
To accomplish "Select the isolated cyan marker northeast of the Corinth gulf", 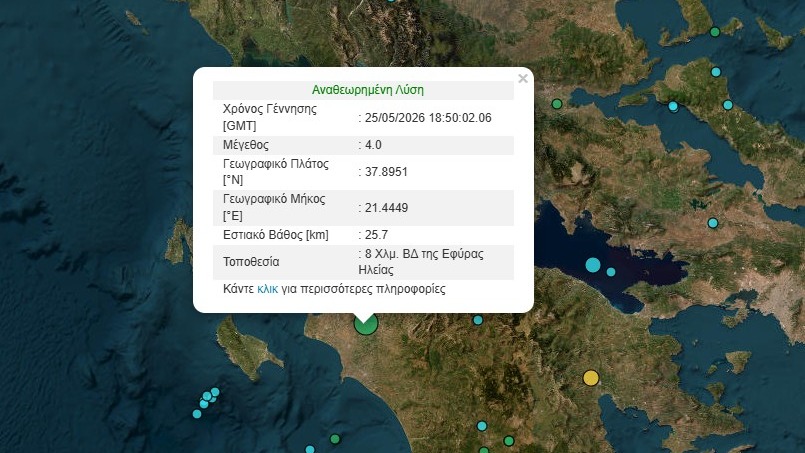I will pyautogui.click(x=713, y=223).
